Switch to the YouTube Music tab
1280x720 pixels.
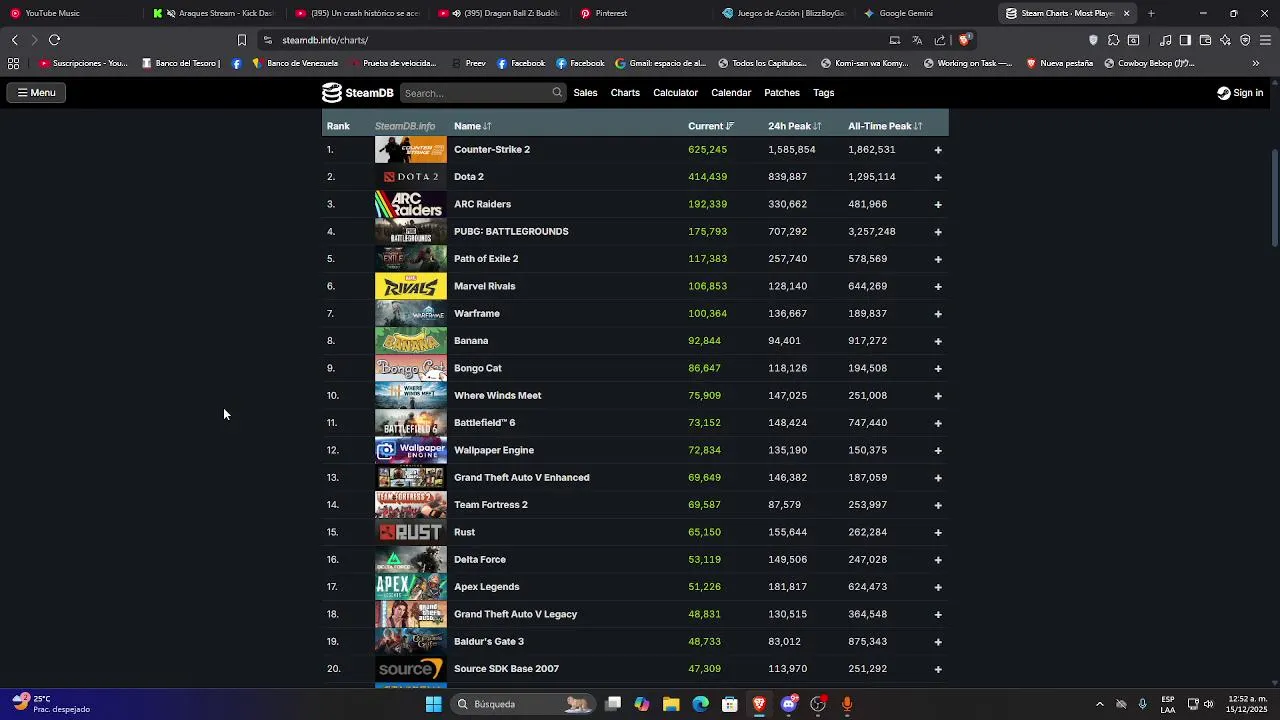tap(70, 13)
